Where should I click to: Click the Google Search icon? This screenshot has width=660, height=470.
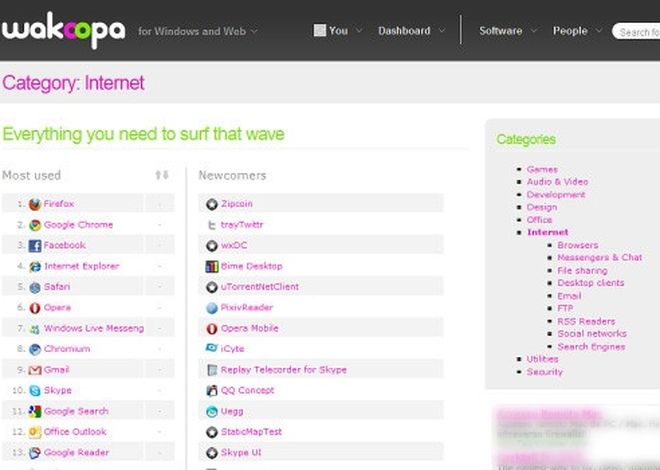click(x=35, y=411)
